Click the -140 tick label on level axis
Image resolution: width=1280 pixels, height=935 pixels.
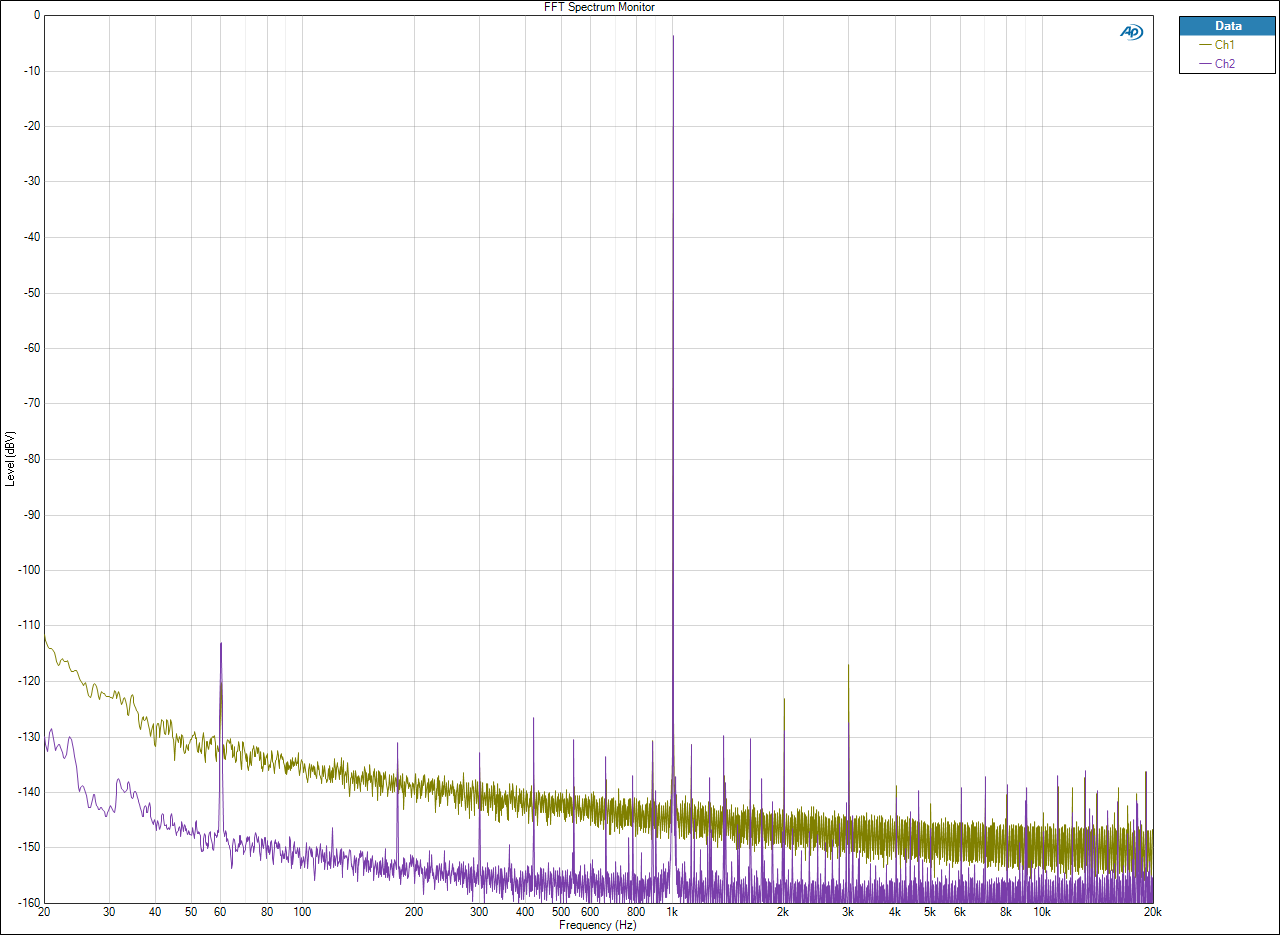29,792
